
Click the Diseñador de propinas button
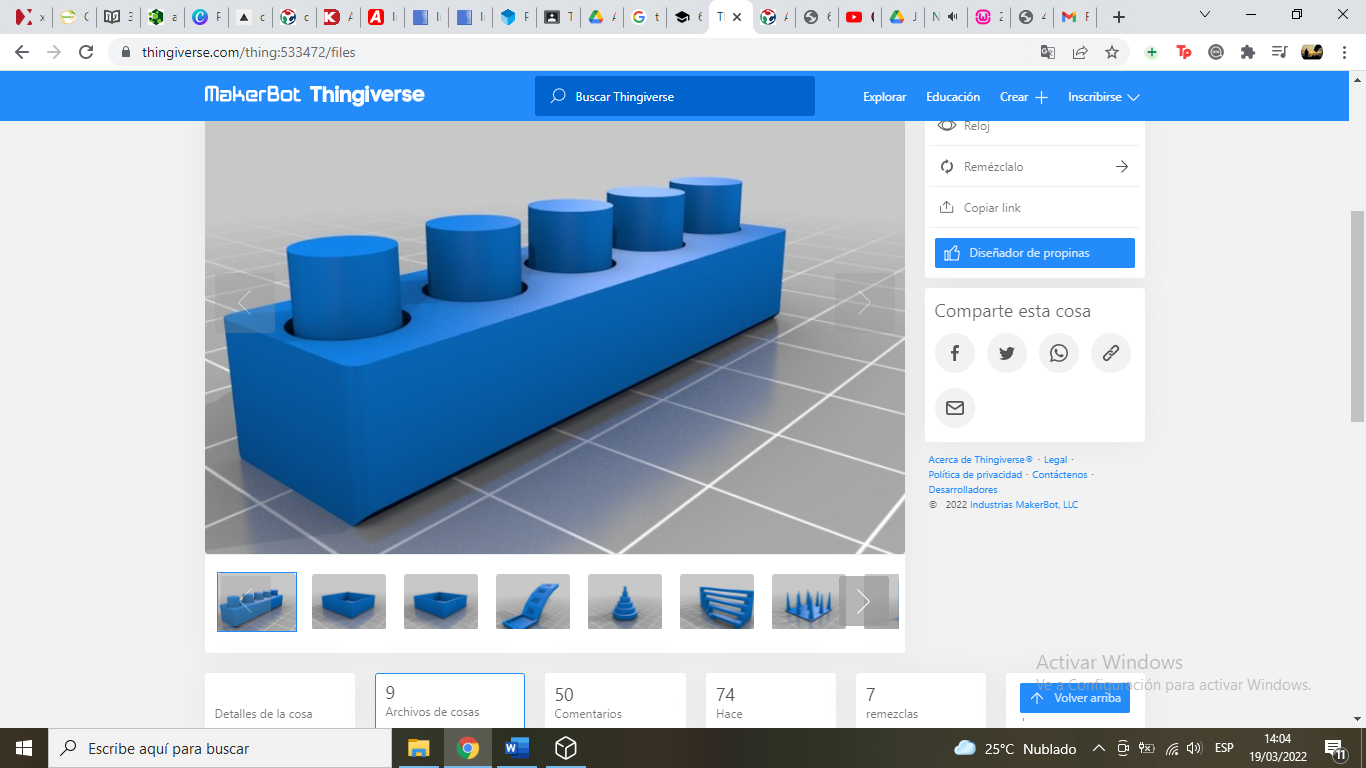click(1034, 253)
